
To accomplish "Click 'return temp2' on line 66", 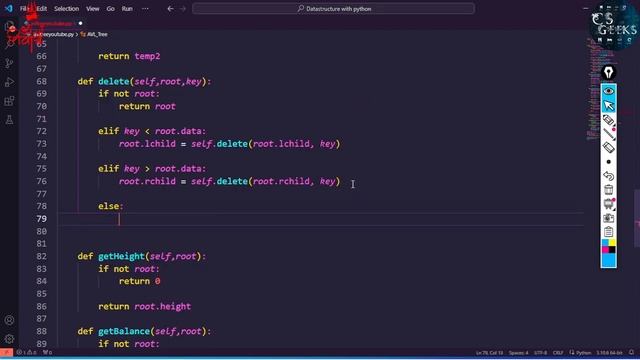I will (129, 56).
